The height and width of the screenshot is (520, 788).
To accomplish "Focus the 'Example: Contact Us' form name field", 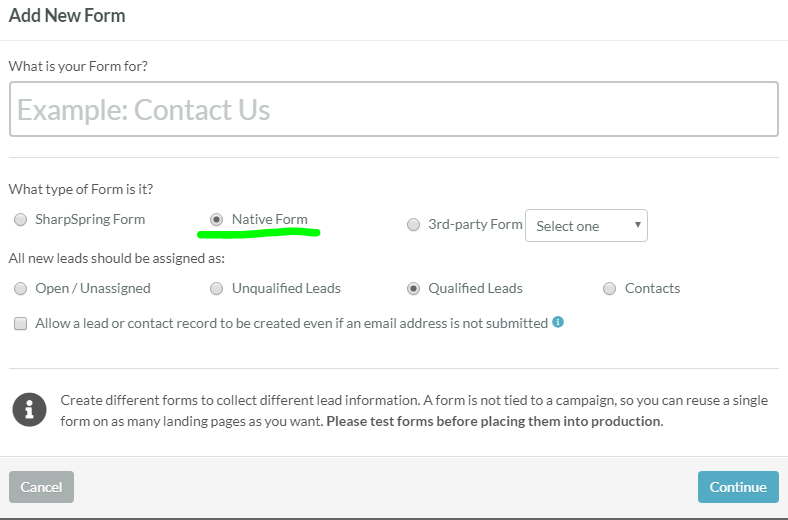I will pyautogui.click(x=393, y=109).
